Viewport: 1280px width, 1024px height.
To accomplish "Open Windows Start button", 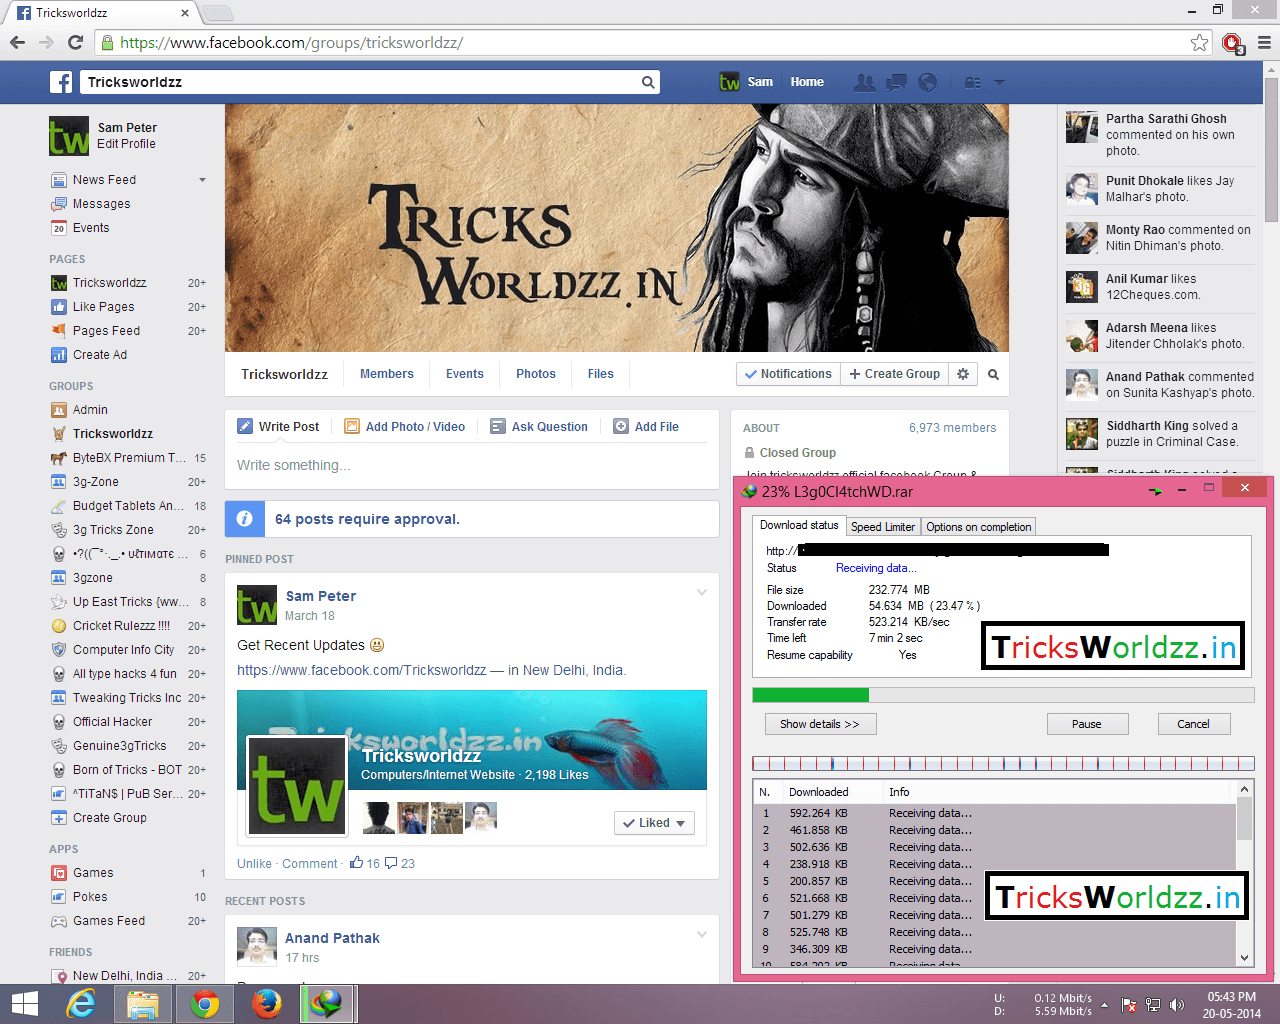I will [24, 1004].
